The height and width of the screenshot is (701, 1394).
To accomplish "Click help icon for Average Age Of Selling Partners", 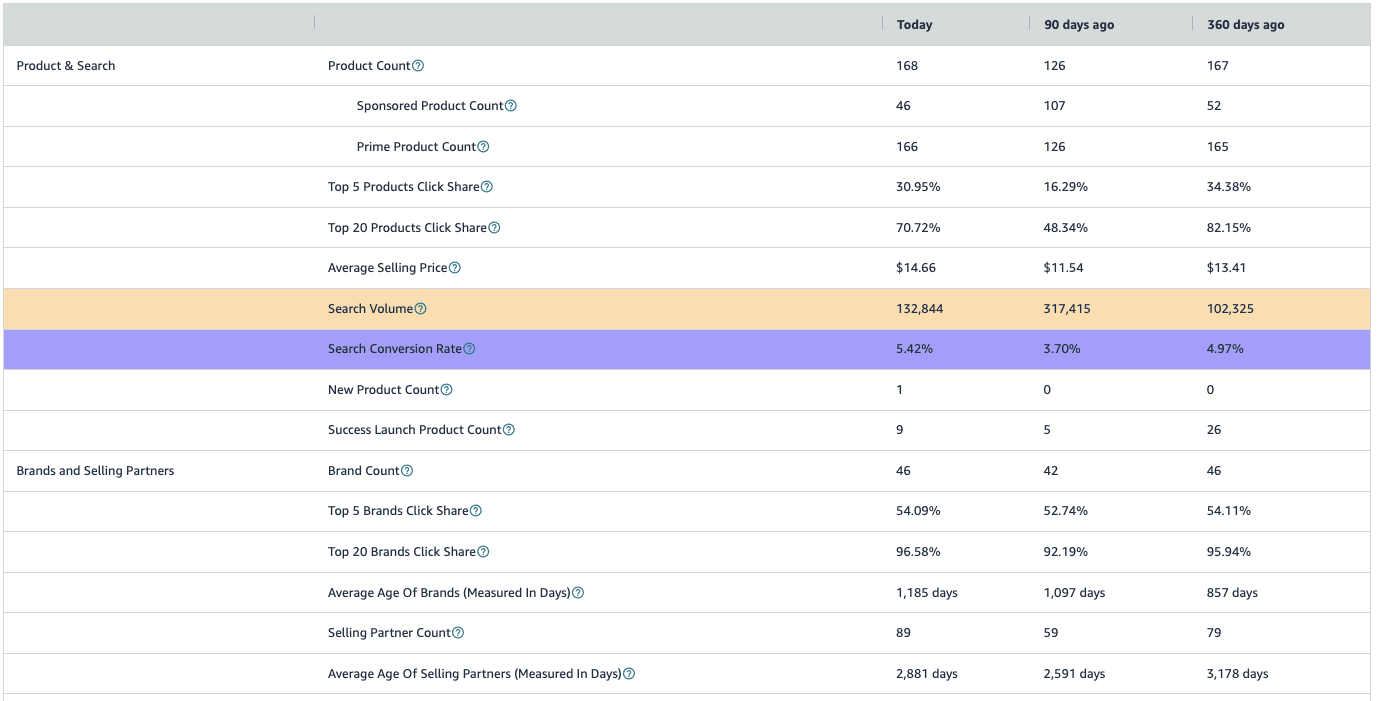I will [629, 674].
